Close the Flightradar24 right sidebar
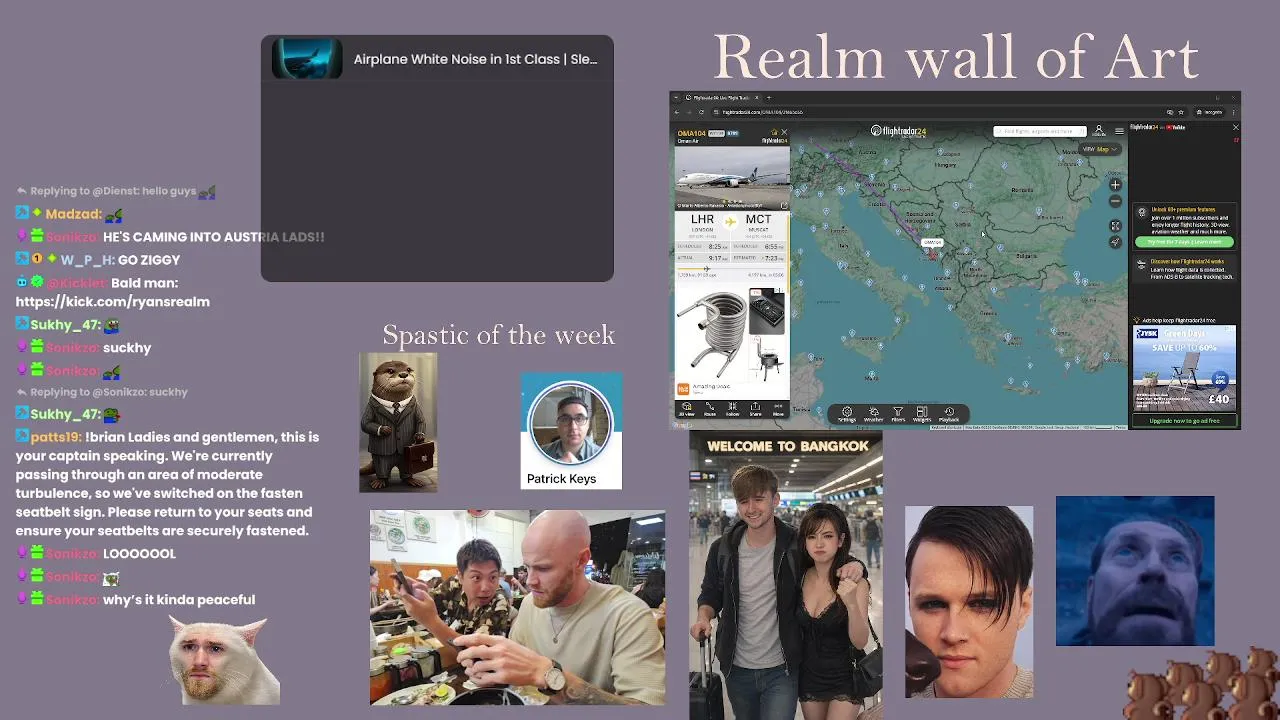Viewport: 1280px width, 720px height. coord(1235,127)
